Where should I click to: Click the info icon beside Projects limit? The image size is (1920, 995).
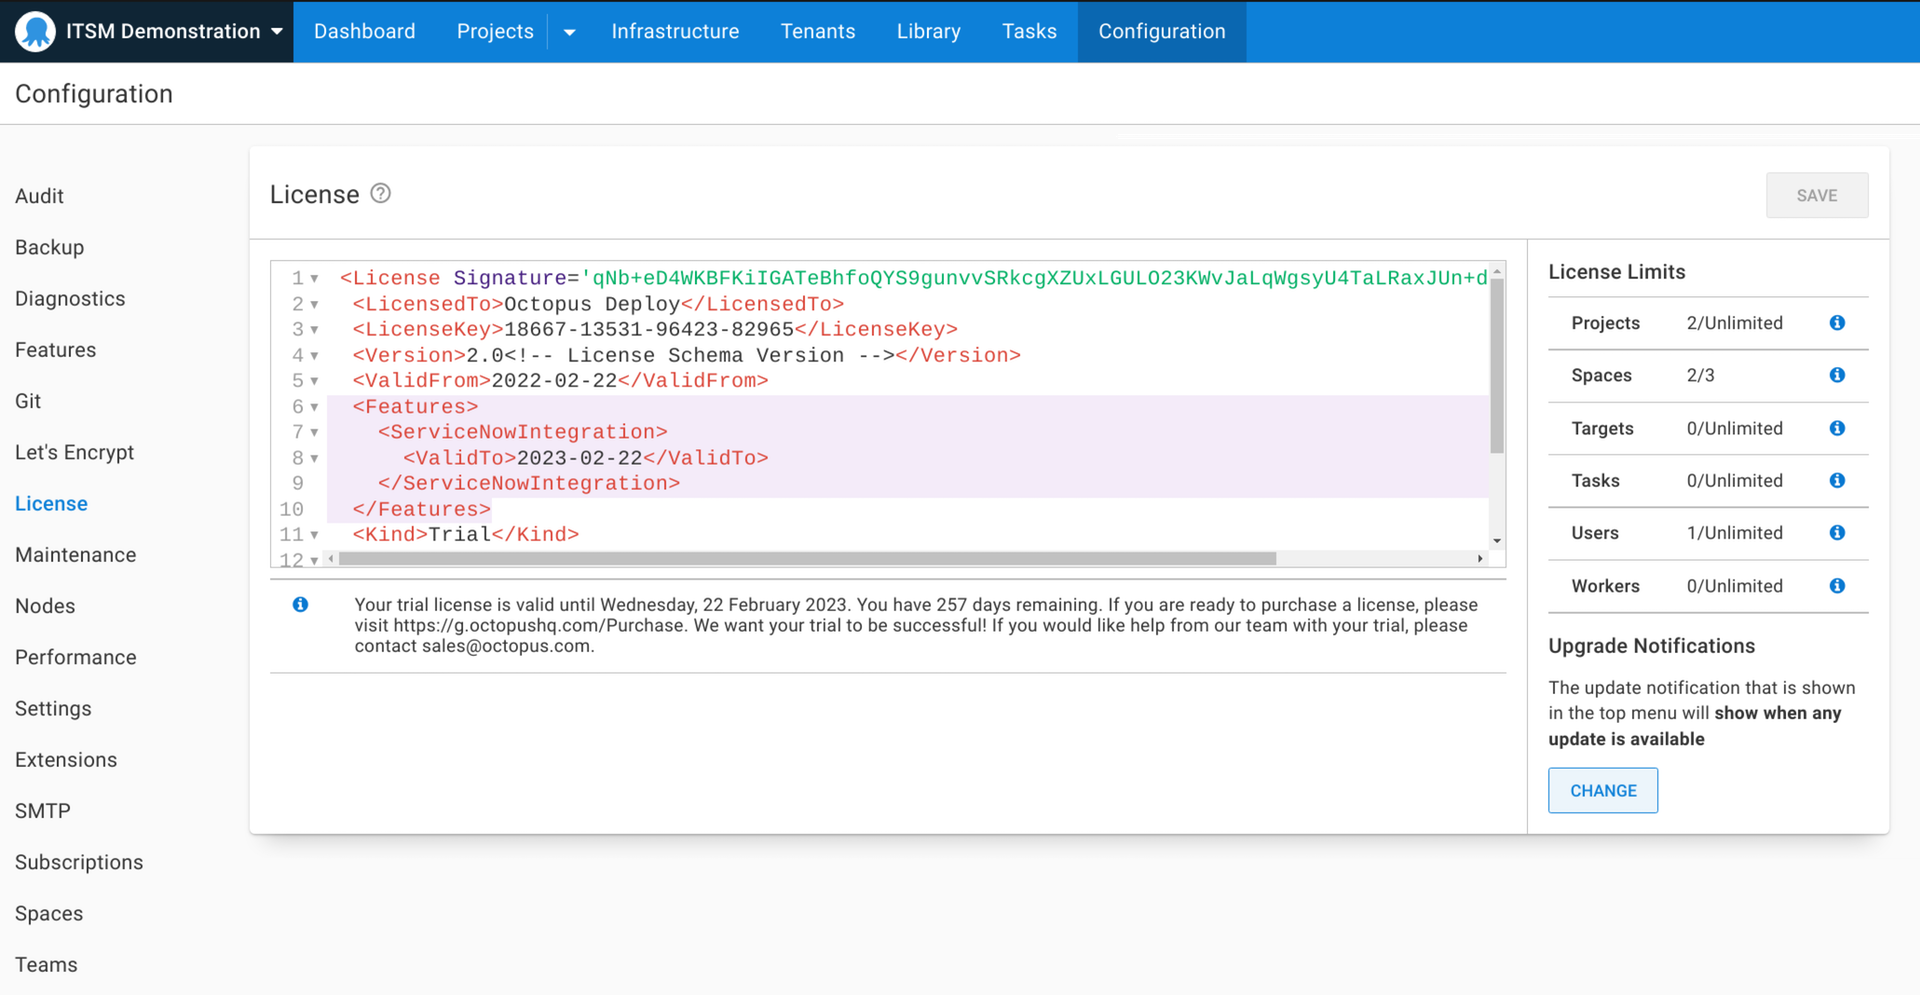1837,323
